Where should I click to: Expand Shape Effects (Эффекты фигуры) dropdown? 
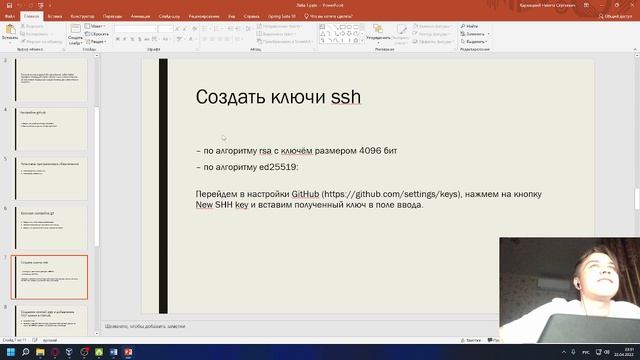(x=433, y=42)
